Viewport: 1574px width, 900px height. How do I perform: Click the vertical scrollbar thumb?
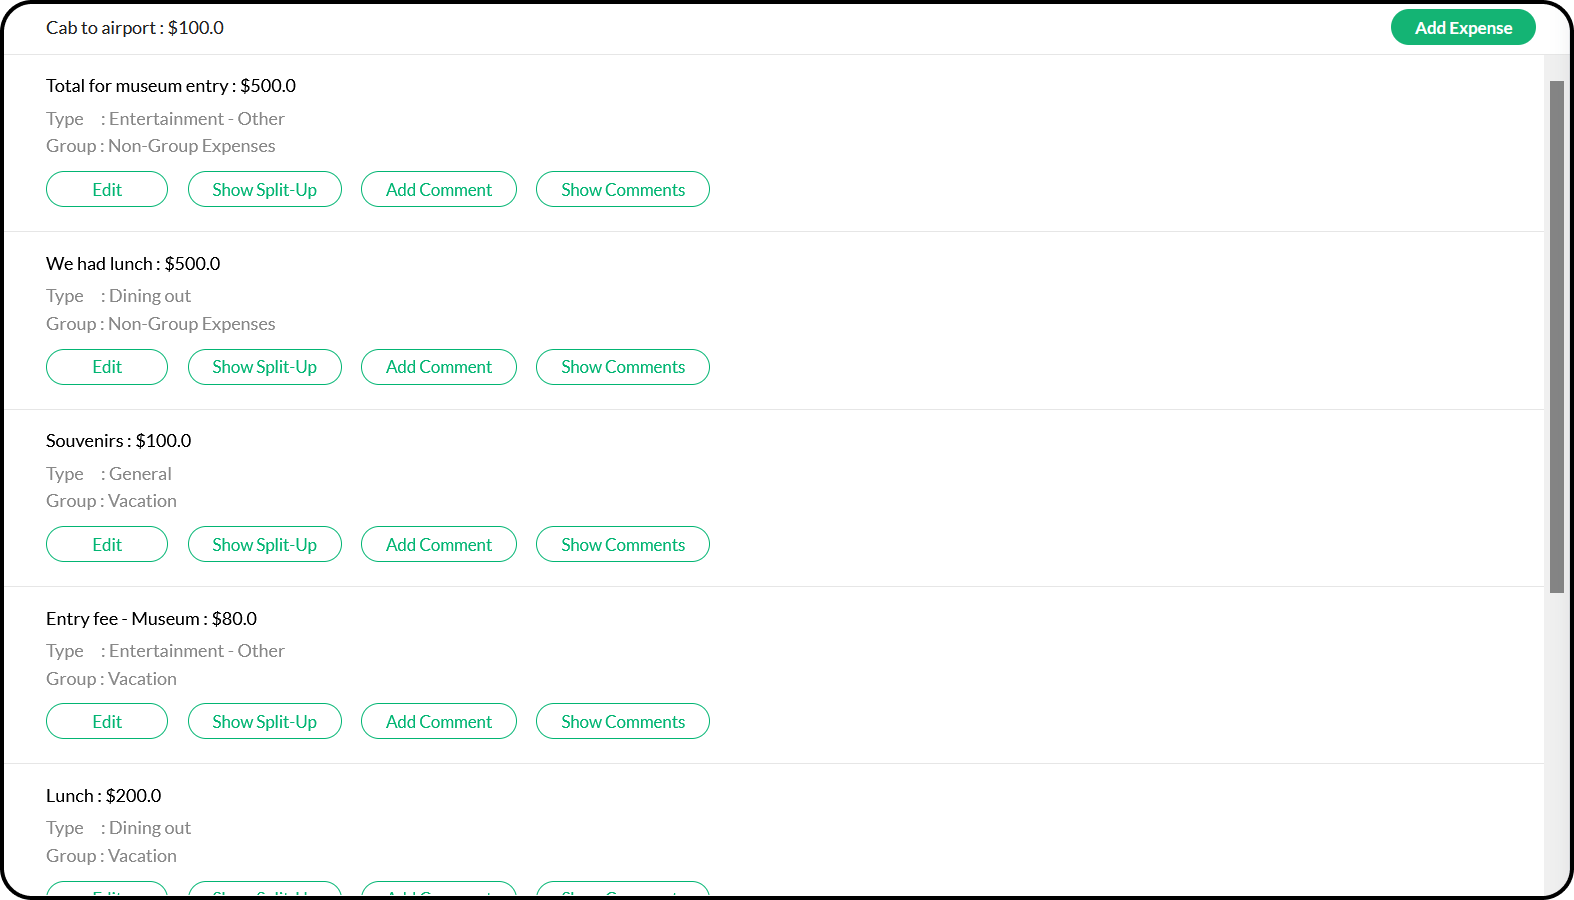pyautogui.click(x=1557, y=337)
